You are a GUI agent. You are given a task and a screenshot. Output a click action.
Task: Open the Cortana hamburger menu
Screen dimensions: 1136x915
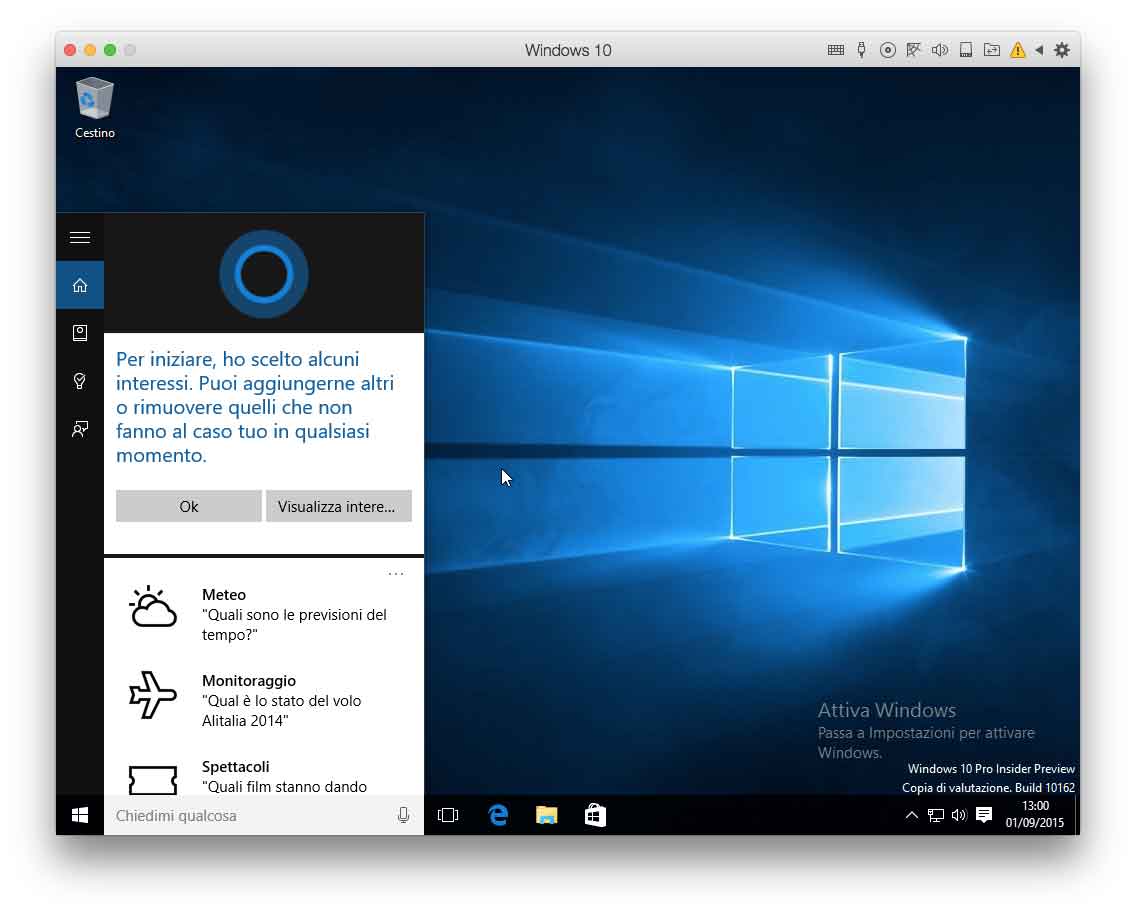[x=80, y=238]
